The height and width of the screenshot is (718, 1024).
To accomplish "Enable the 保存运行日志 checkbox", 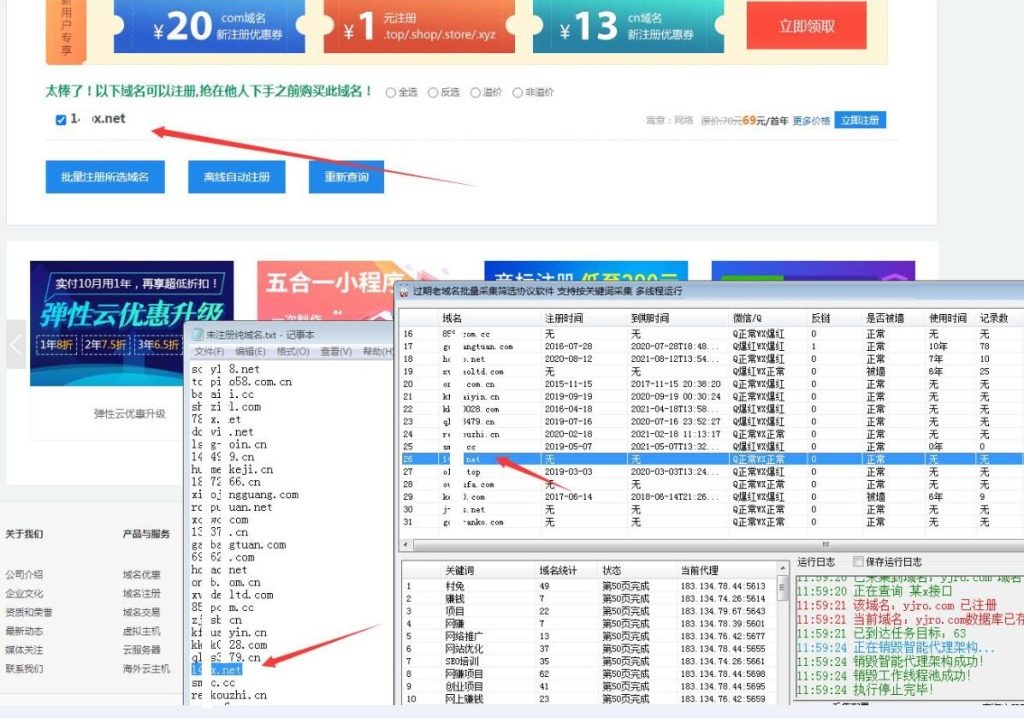I will [x=857, y=562].
